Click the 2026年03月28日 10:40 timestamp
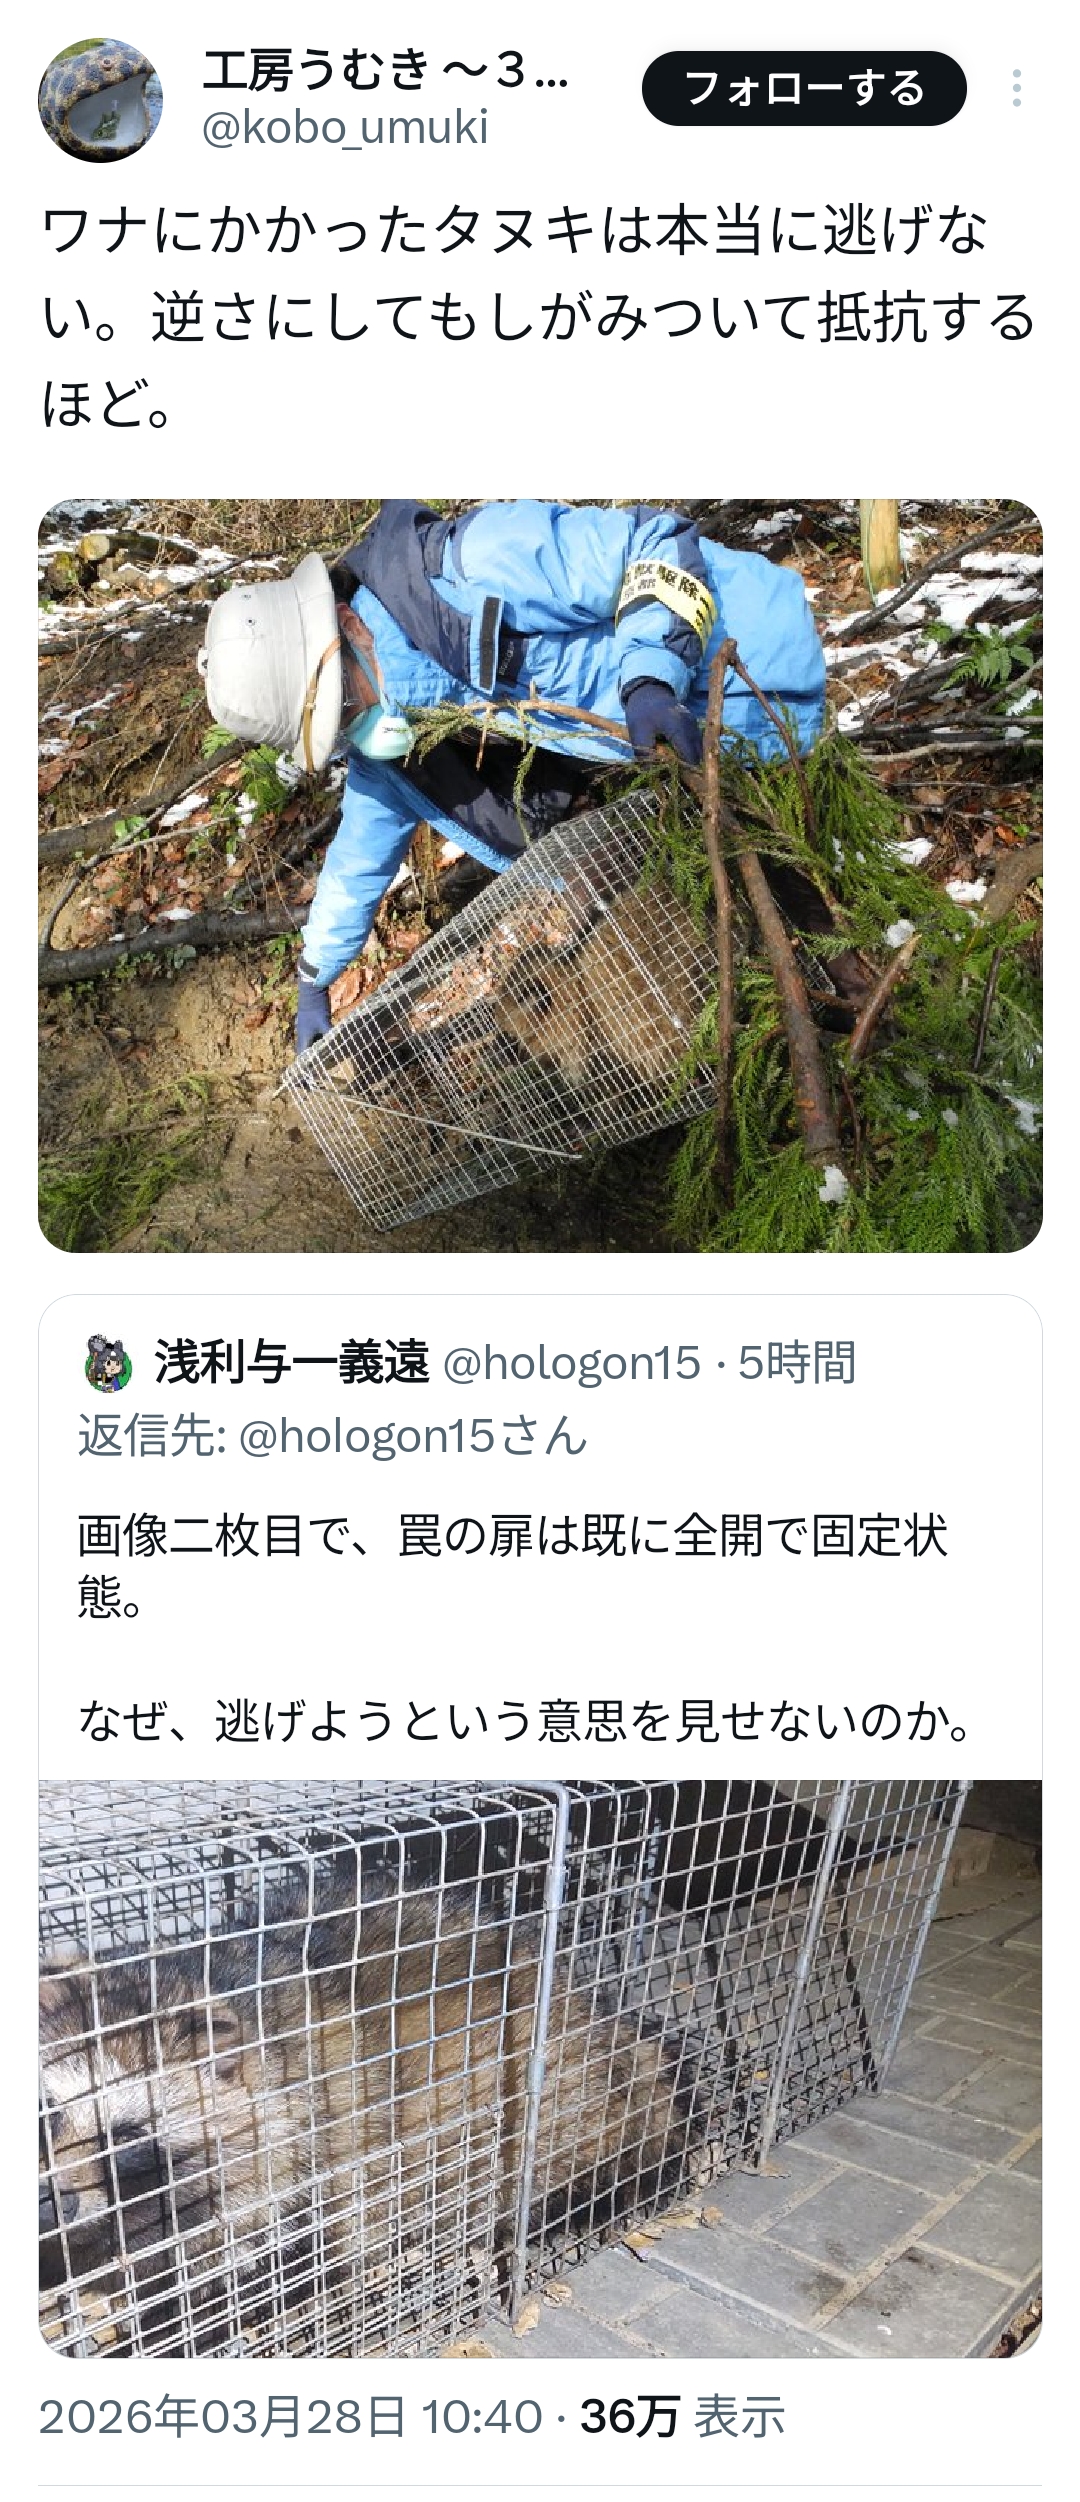The width and height of the screenshot is (1080, 2502). tap(290, 2417)
